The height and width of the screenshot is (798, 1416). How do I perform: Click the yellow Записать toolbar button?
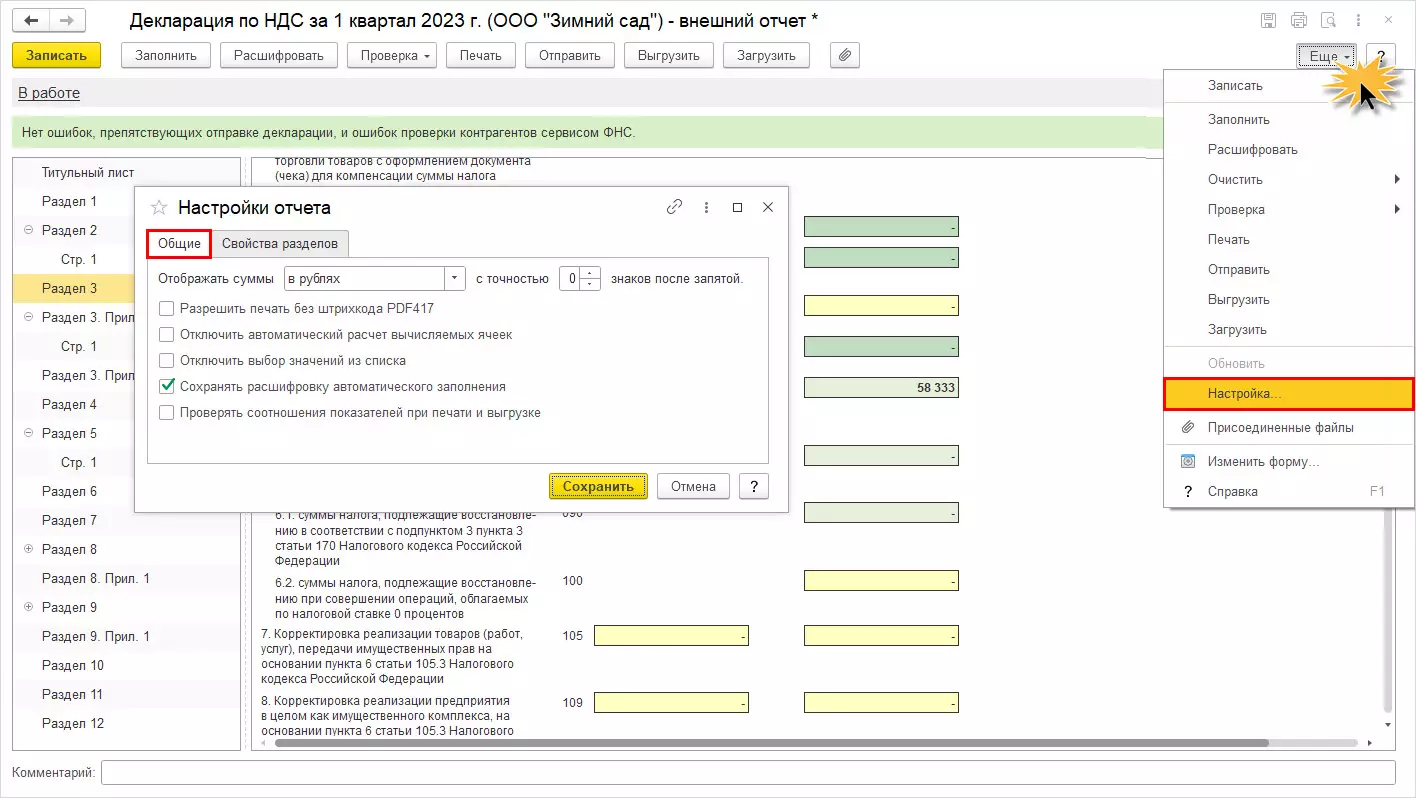[x=56, y=56]
